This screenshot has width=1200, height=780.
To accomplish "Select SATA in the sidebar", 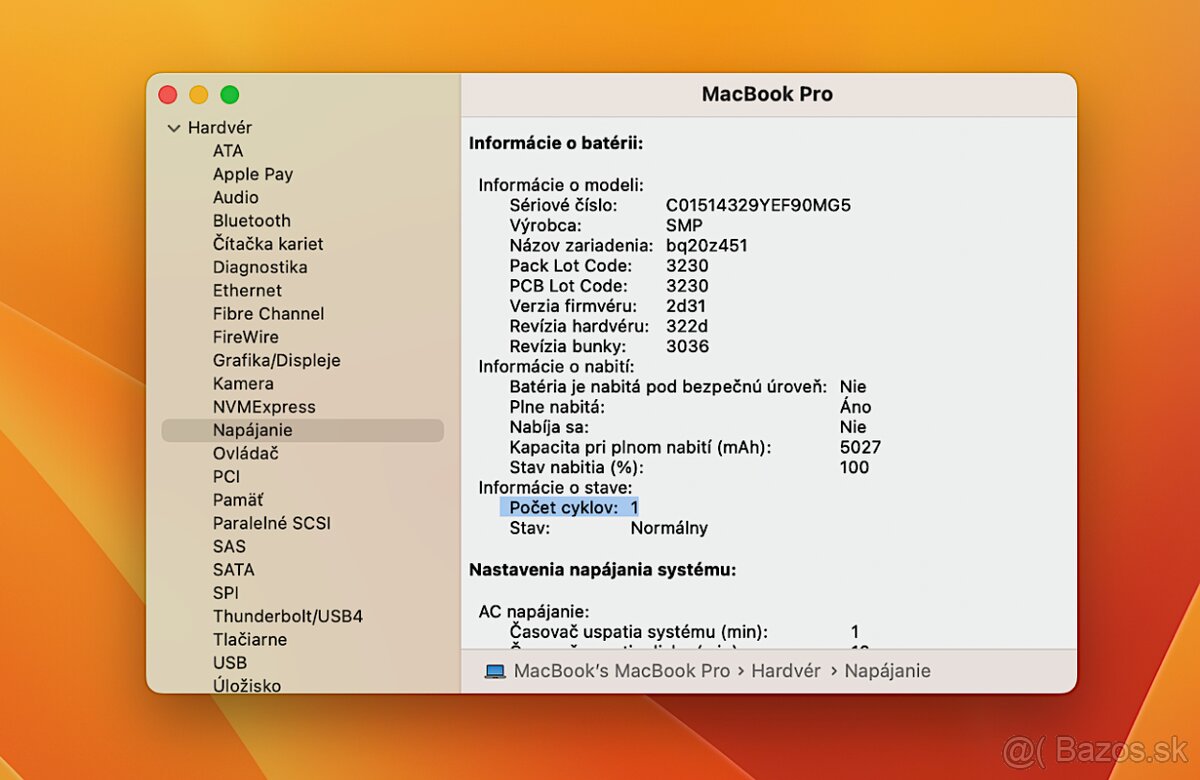I will point(234,569).
